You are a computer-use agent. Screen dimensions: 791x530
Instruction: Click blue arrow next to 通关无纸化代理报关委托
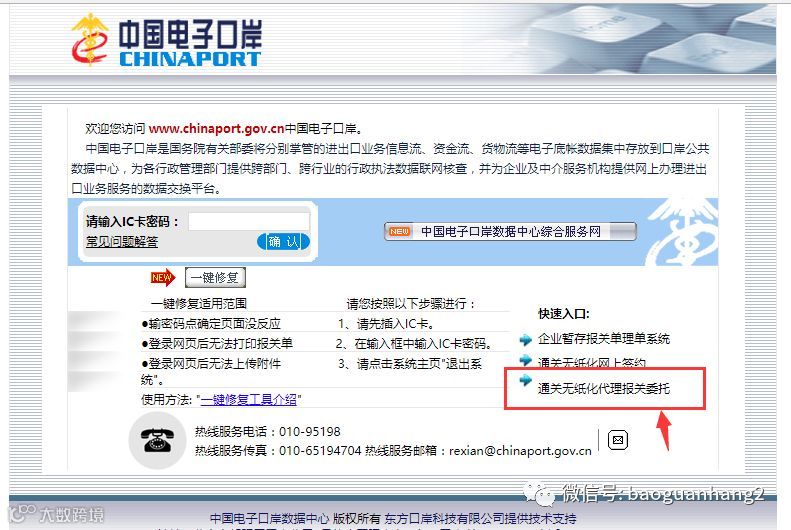coord(526,380)
